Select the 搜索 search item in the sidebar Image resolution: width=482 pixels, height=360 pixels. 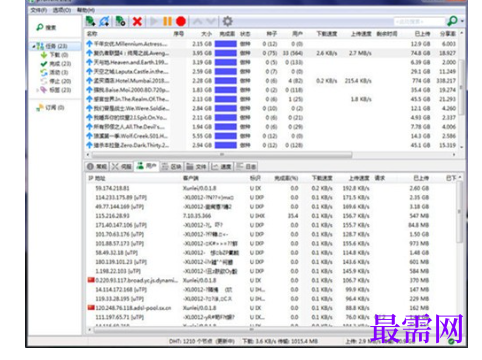47,27
